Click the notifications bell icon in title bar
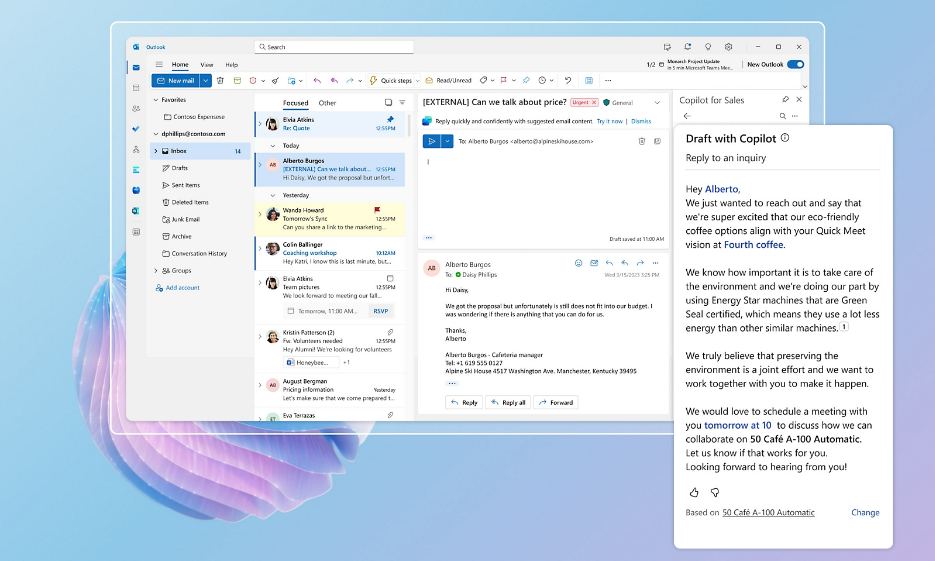The image size is (935, 561). click(x=688, y=47)
